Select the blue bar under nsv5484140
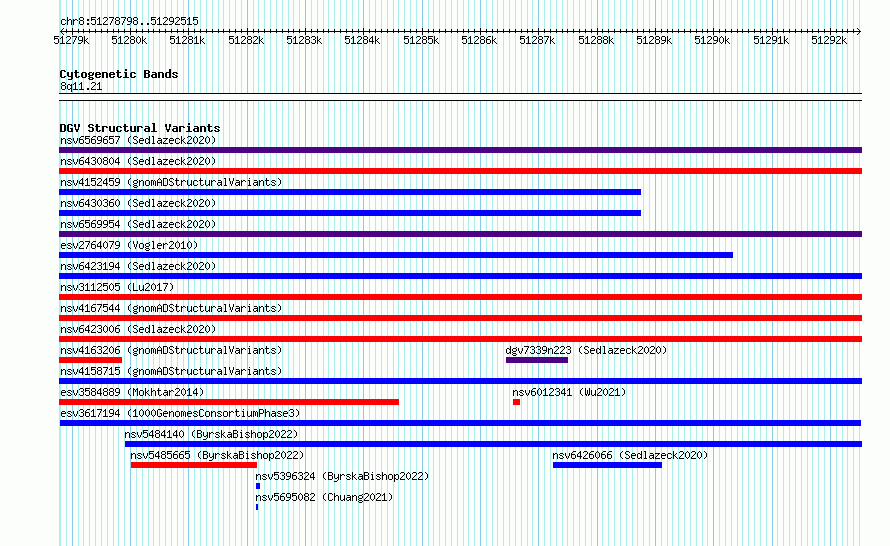The image size is (890, 546). coord(493,444)
